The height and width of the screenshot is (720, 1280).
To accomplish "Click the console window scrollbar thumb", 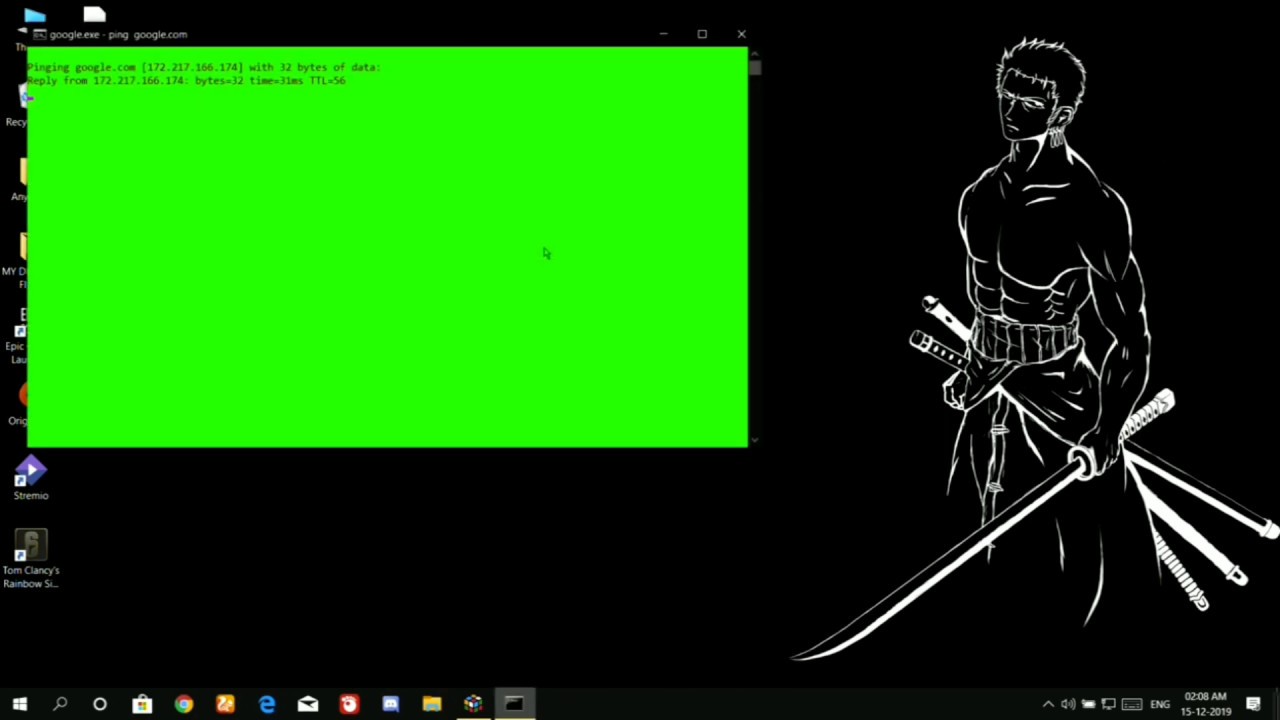I will (x=755, y=67).
